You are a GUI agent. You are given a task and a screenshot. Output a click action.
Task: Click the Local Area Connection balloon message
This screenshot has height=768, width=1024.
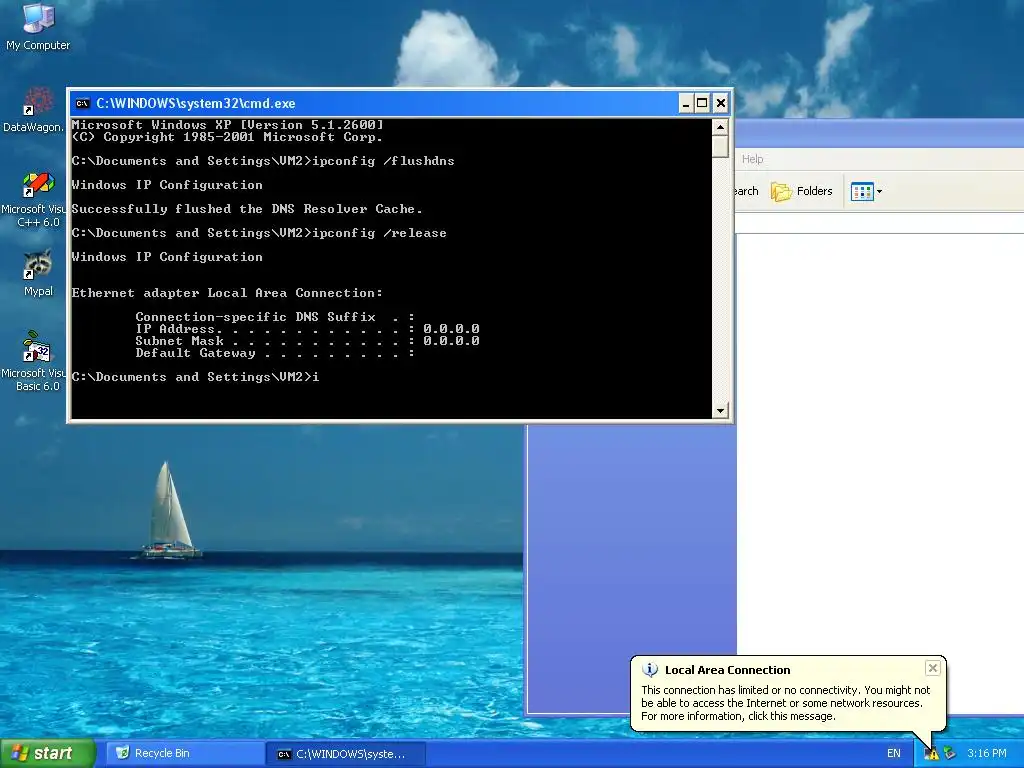786,703
